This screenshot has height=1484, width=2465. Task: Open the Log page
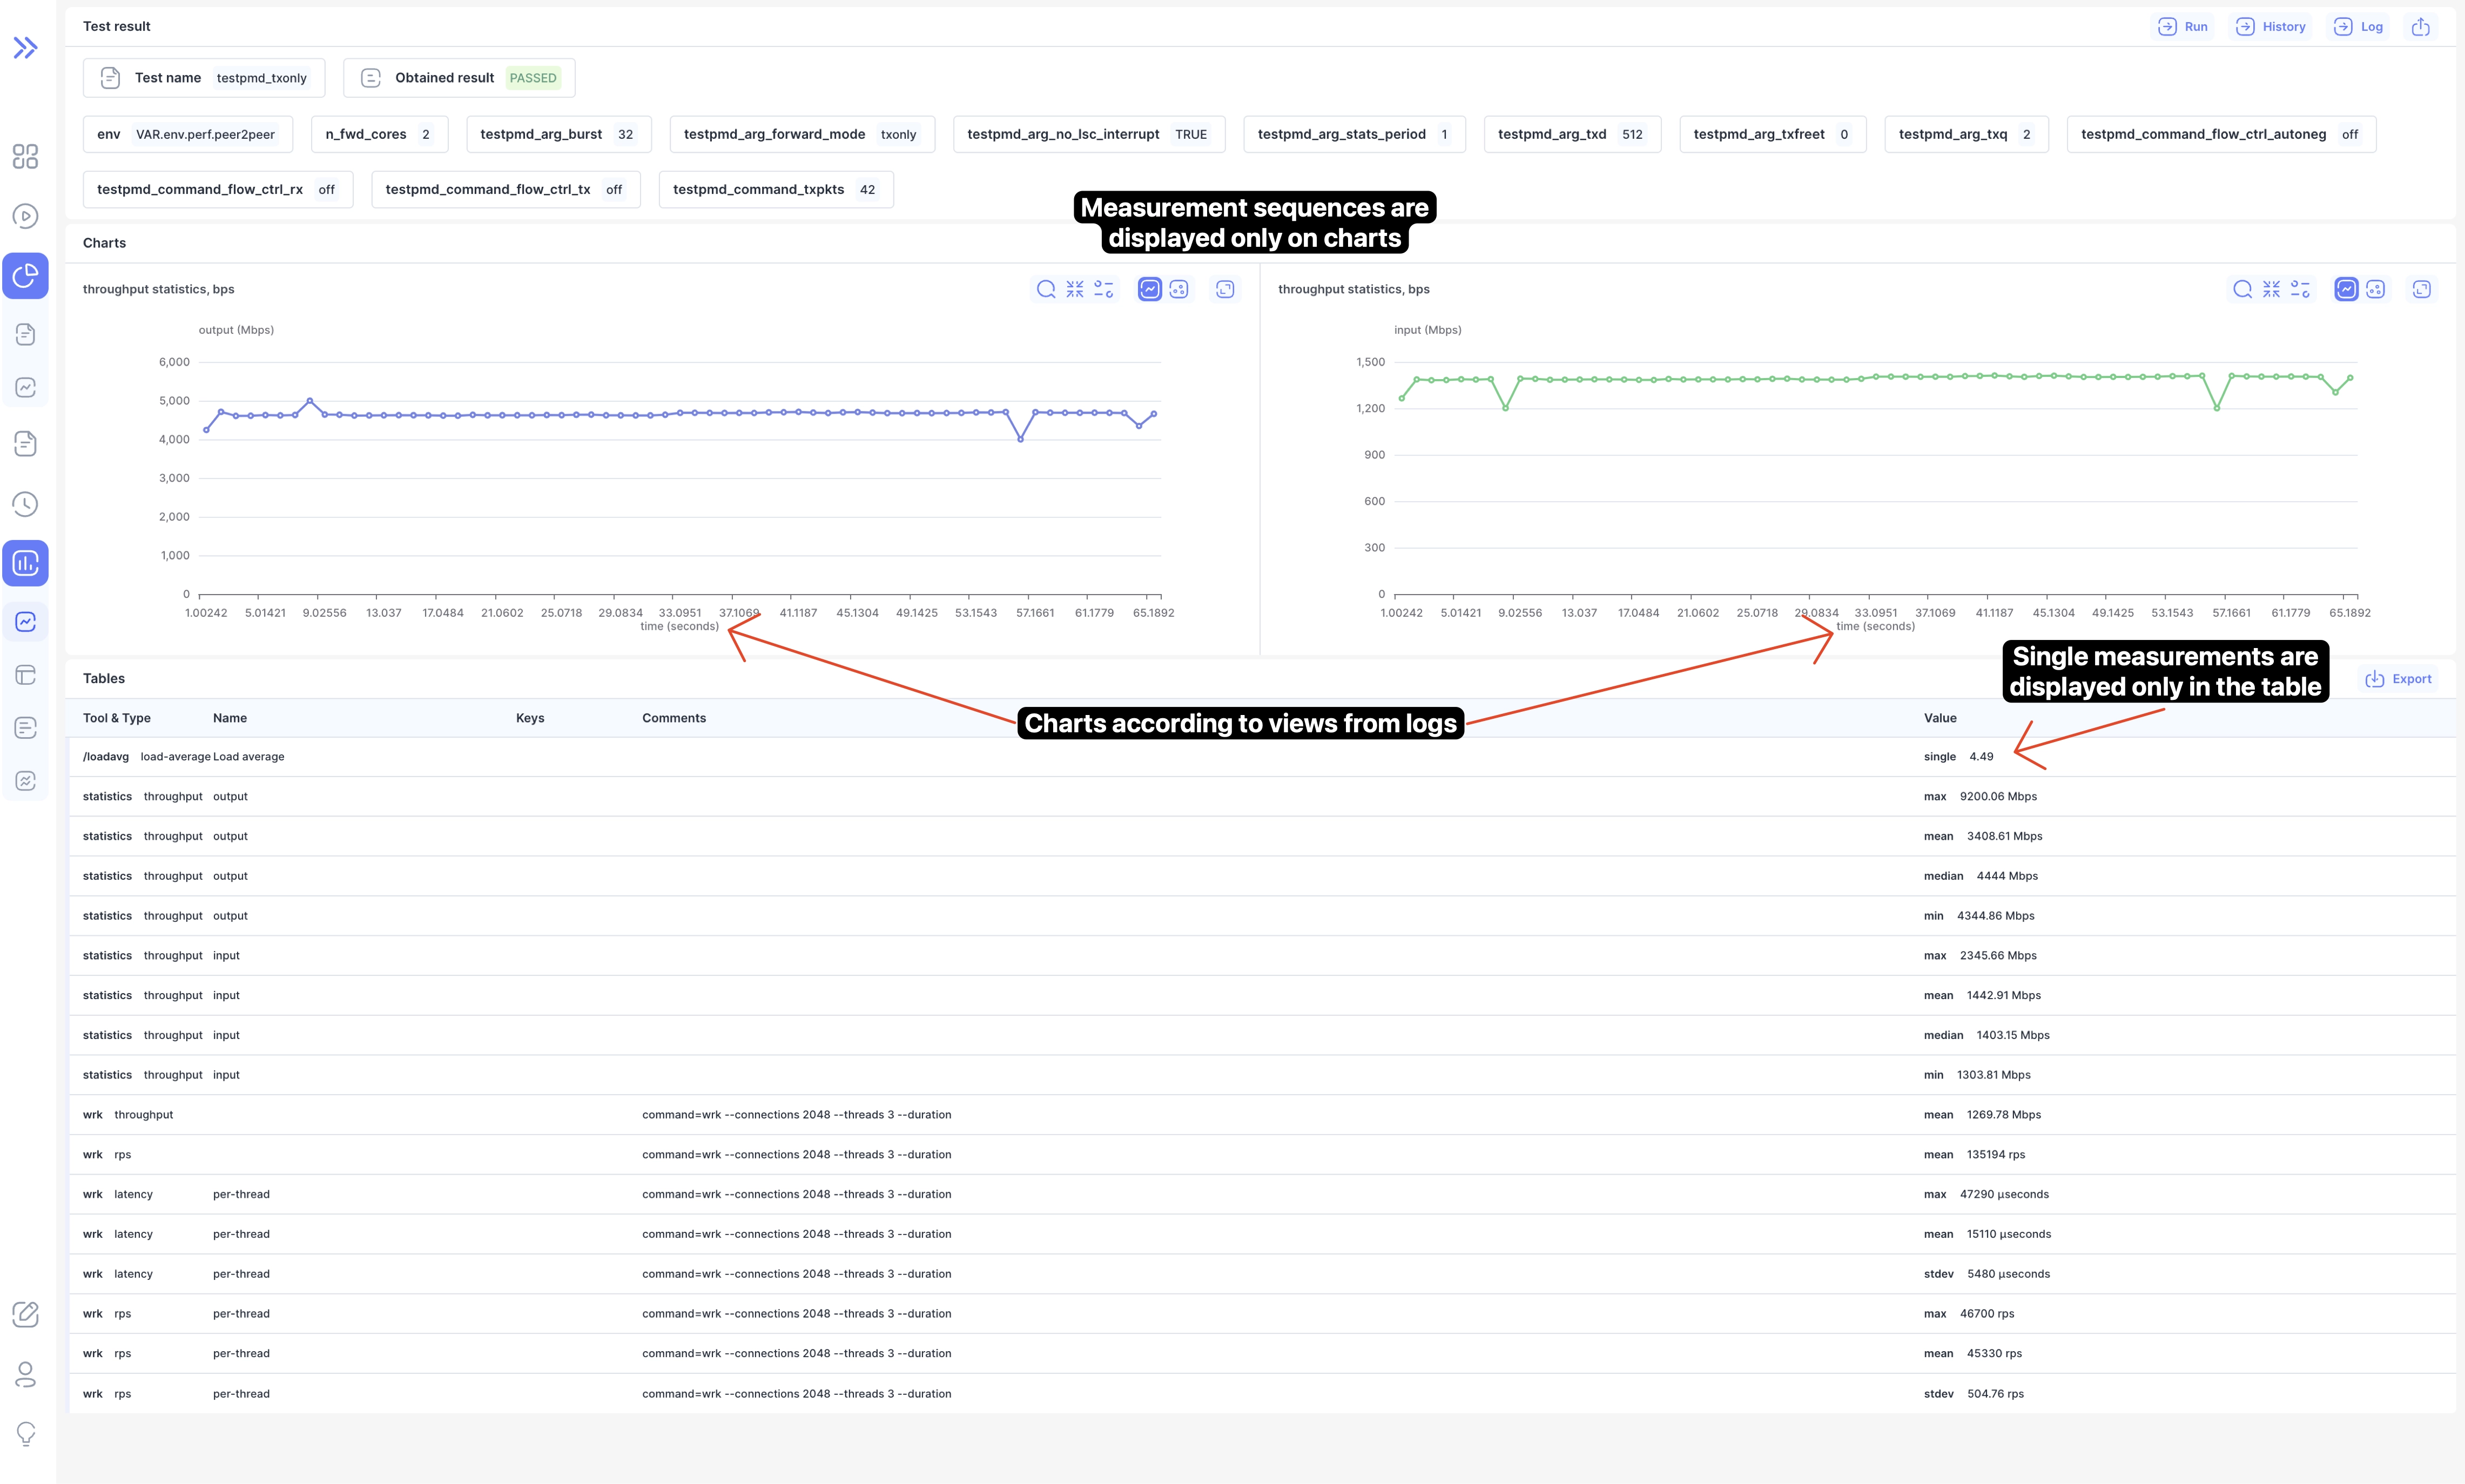[x=2359, y=27]
